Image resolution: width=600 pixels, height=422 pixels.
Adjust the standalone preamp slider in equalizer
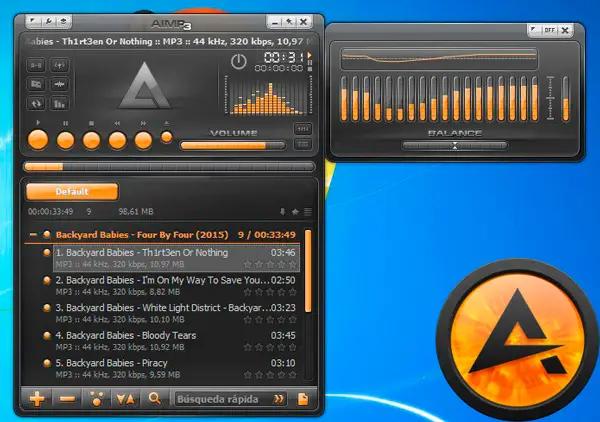(565, 99)
